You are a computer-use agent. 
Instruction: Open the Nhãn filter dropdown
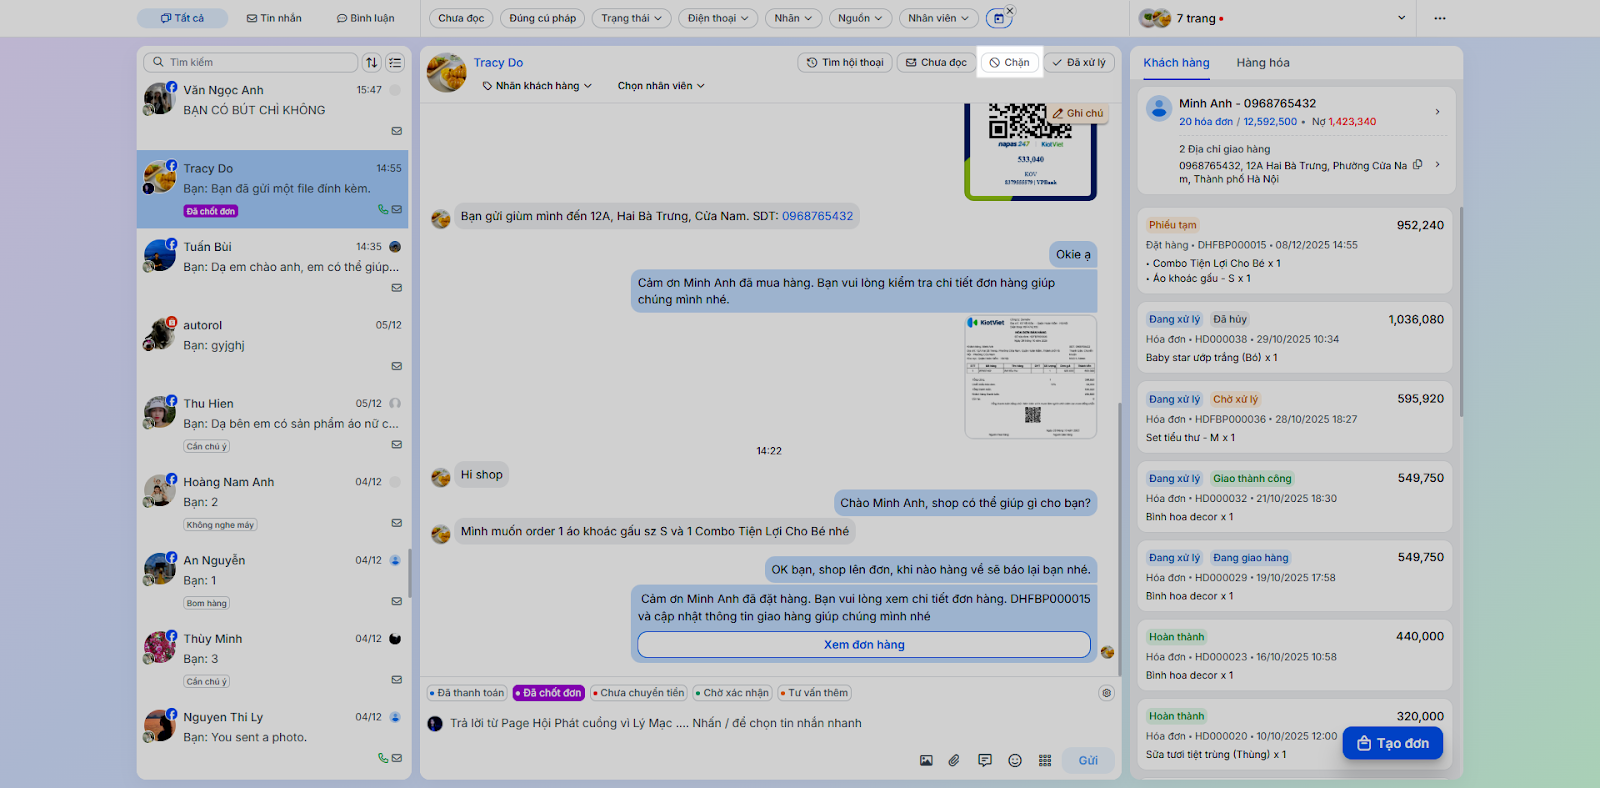[x=794, y=18]
